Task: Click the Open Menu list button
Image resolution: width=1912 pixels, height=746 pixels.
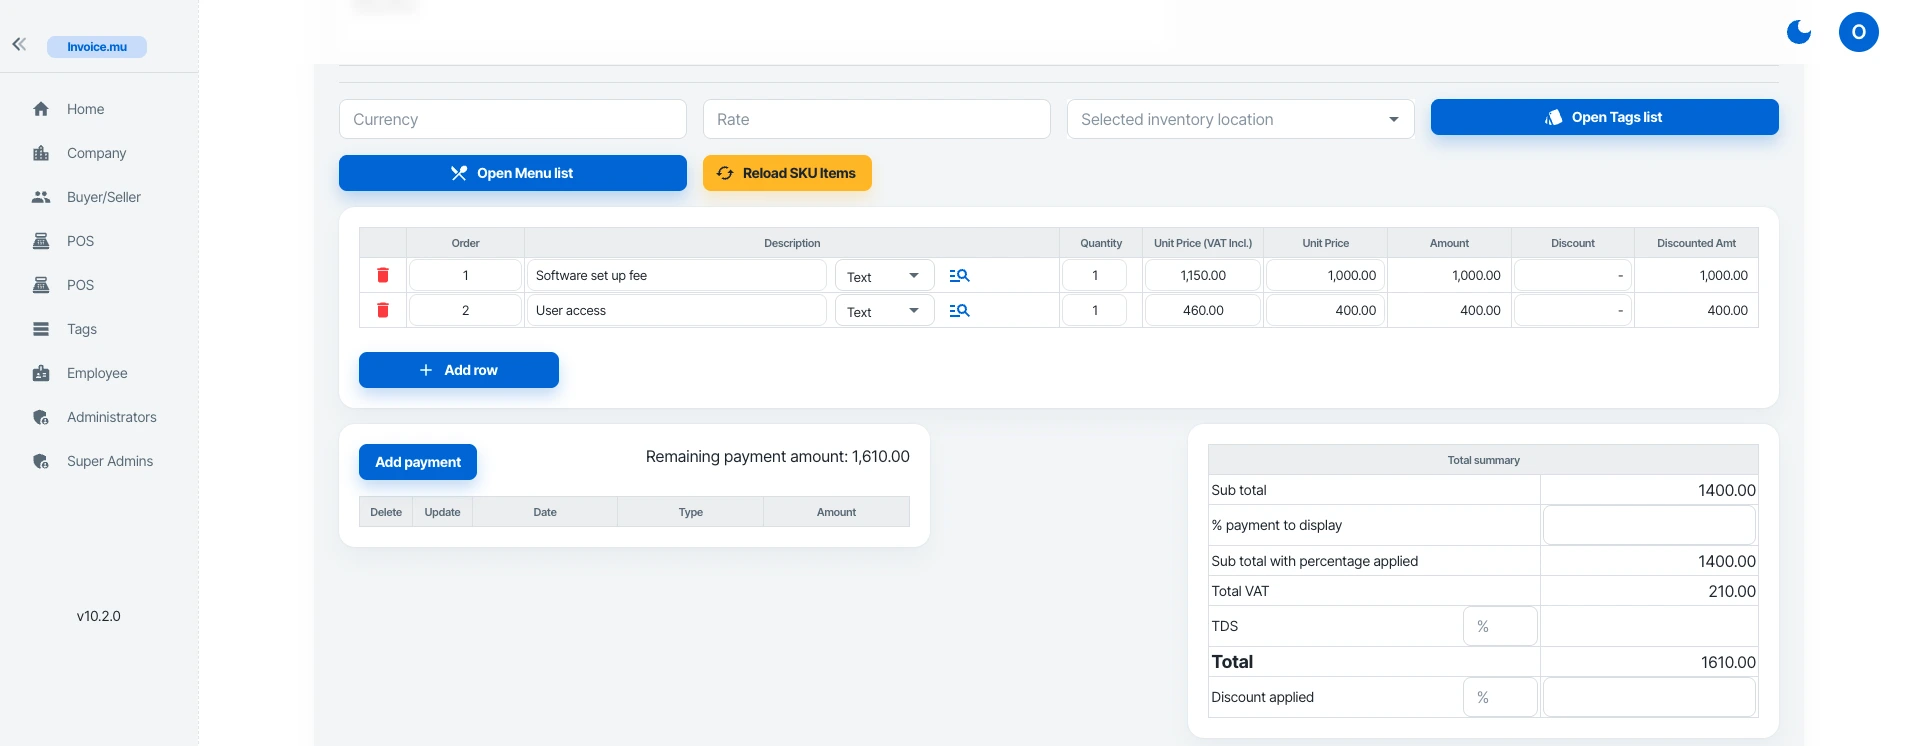Action: tap(512, 173)
